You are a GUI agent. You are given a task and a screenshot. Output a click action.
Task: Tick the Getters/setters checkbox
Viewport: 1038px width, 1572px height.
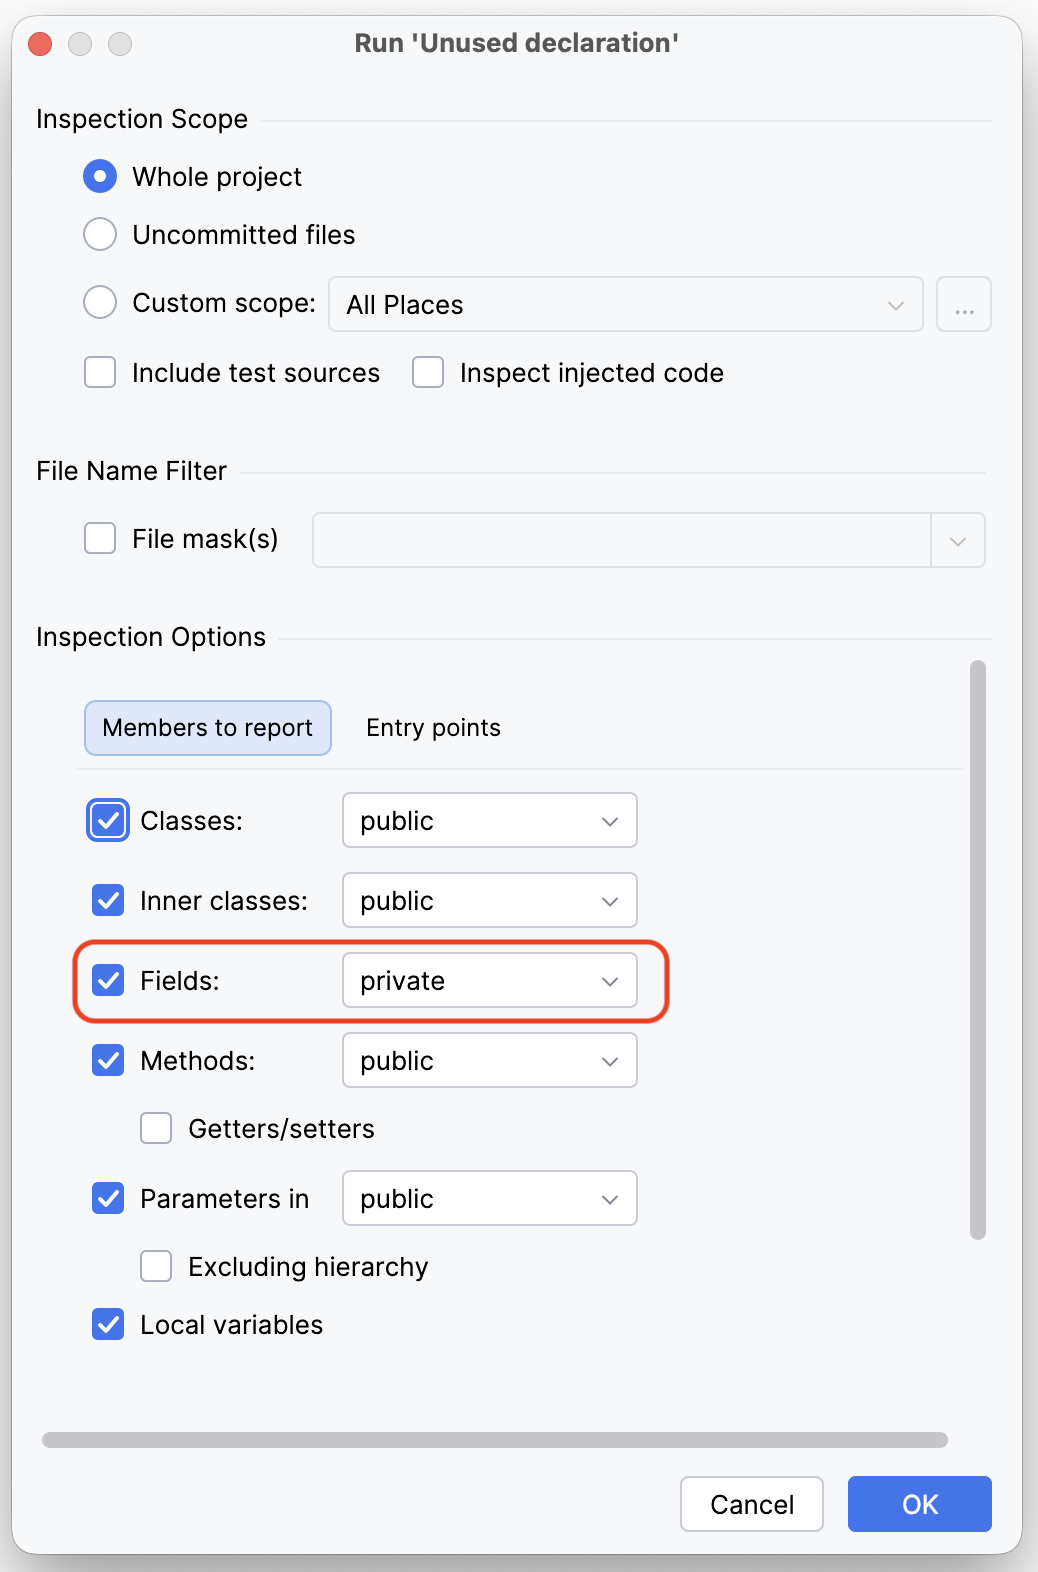pyautogui.click(x=156, y=1129)
